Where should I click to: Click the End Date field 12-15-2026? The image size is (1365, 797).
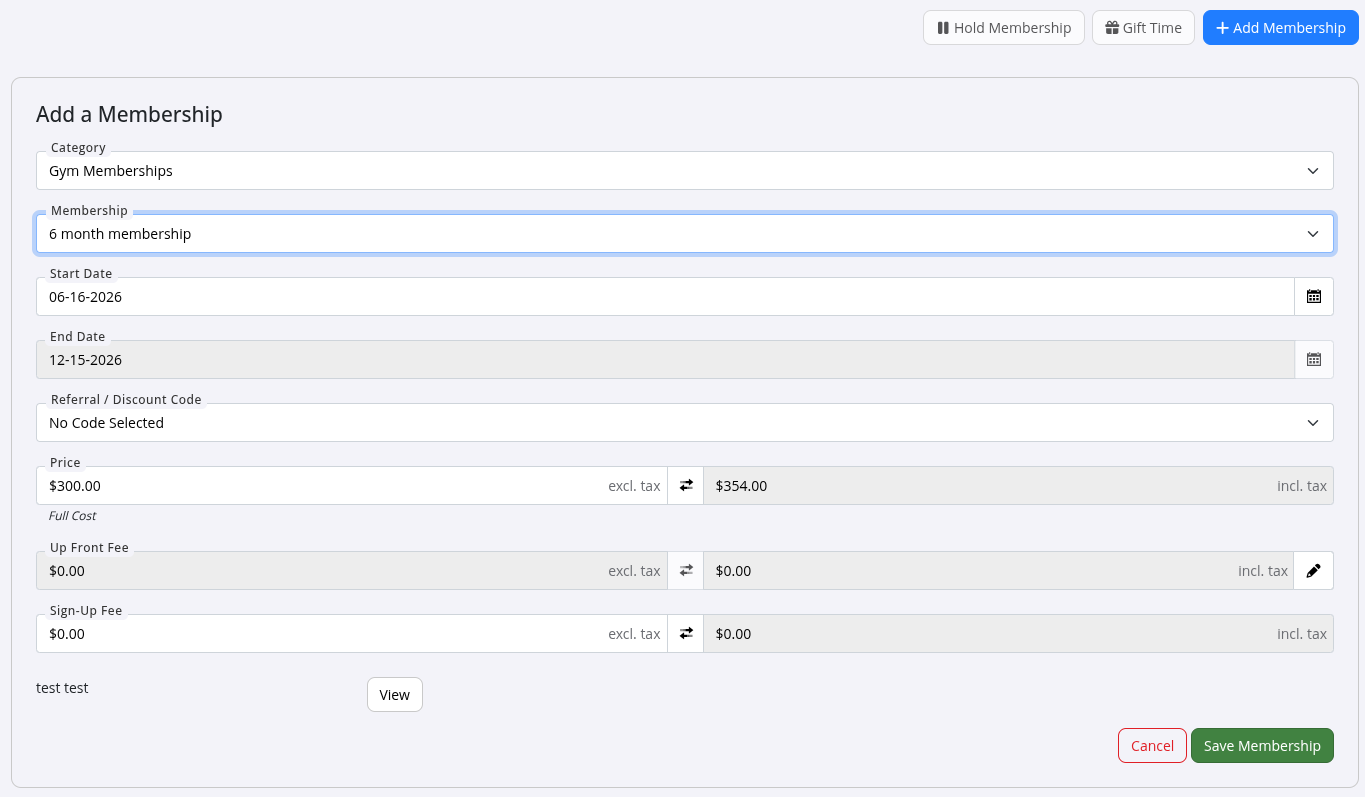click(665, 359)
